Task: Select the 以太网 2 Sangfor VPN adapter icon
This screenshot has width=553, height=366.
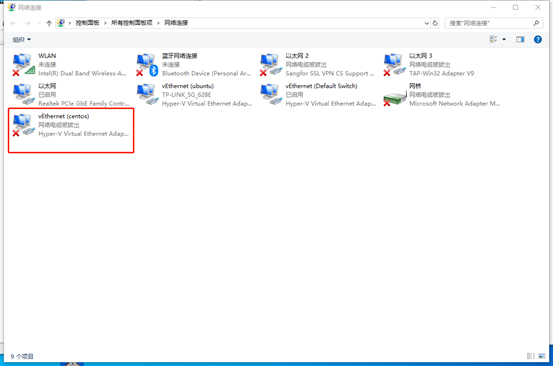Action: tap(271, 65)
